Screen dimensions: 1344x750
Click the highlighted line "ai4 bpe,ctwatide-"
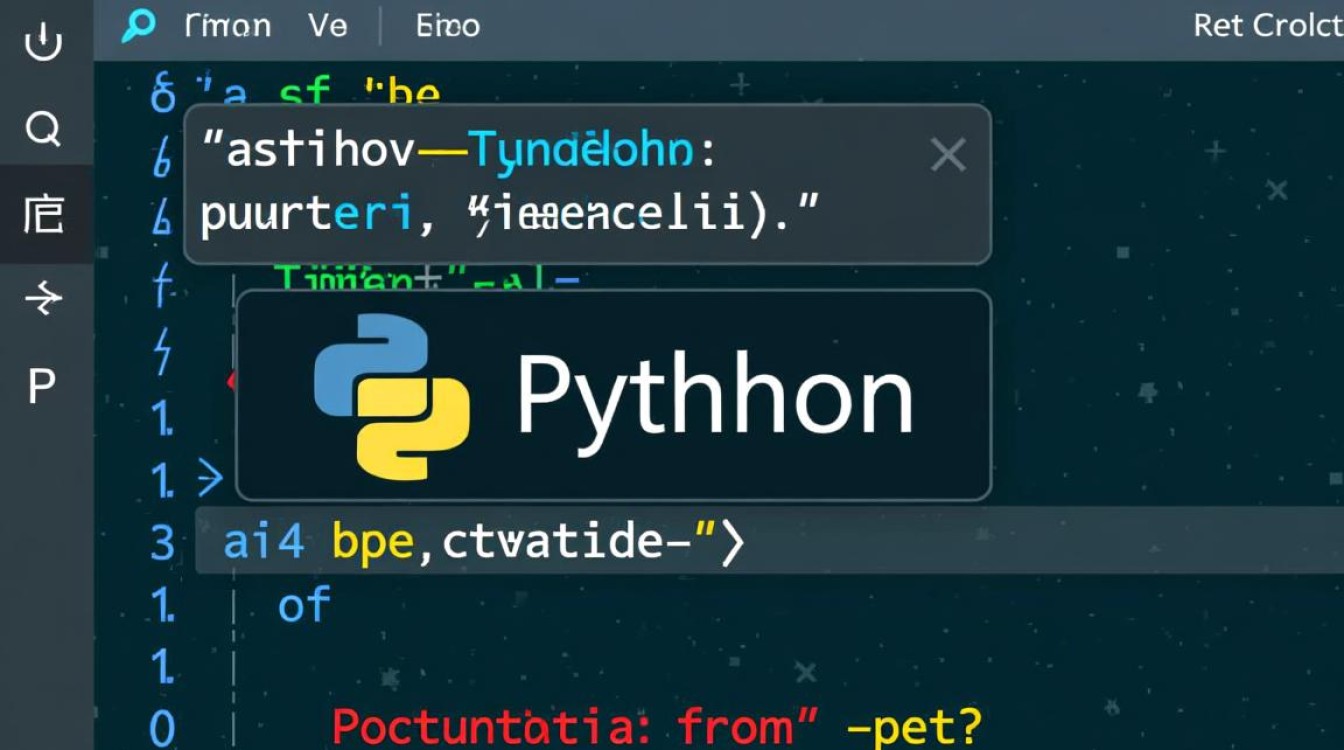[x=769, y=541]
